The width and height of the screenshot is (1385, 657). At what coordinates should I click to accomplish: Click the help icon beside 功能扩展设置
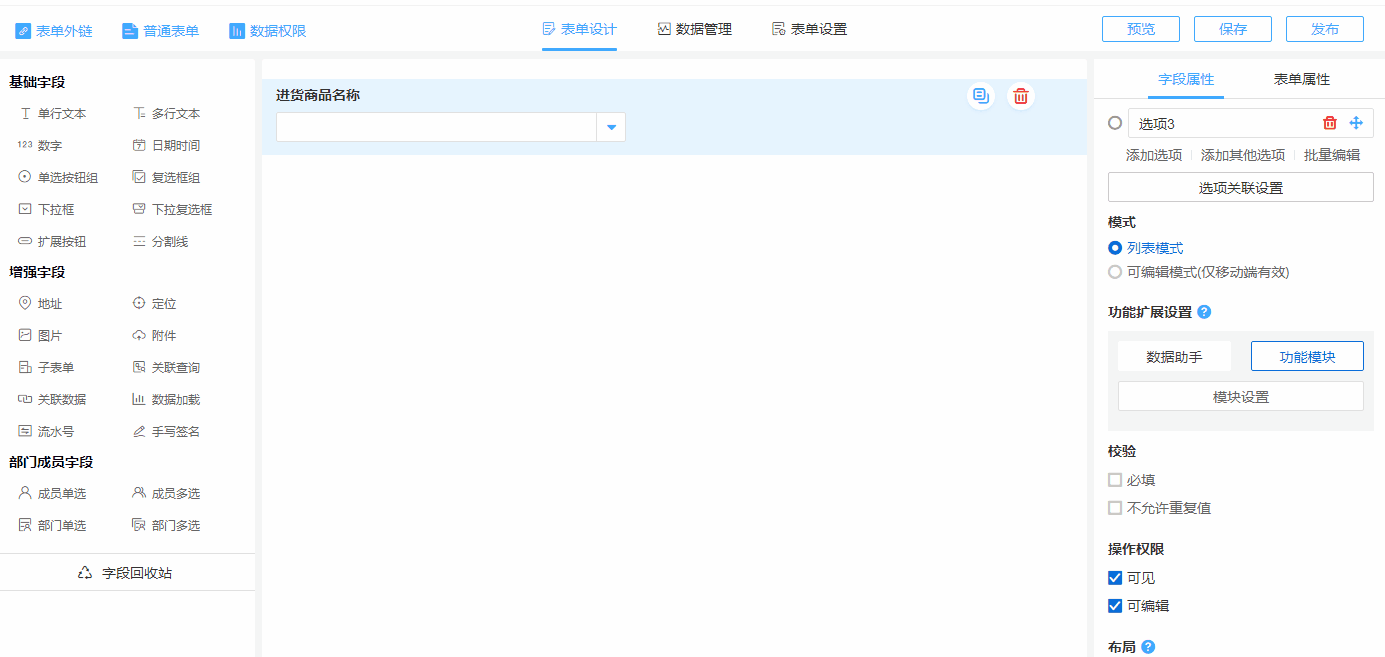(1204, 312)
